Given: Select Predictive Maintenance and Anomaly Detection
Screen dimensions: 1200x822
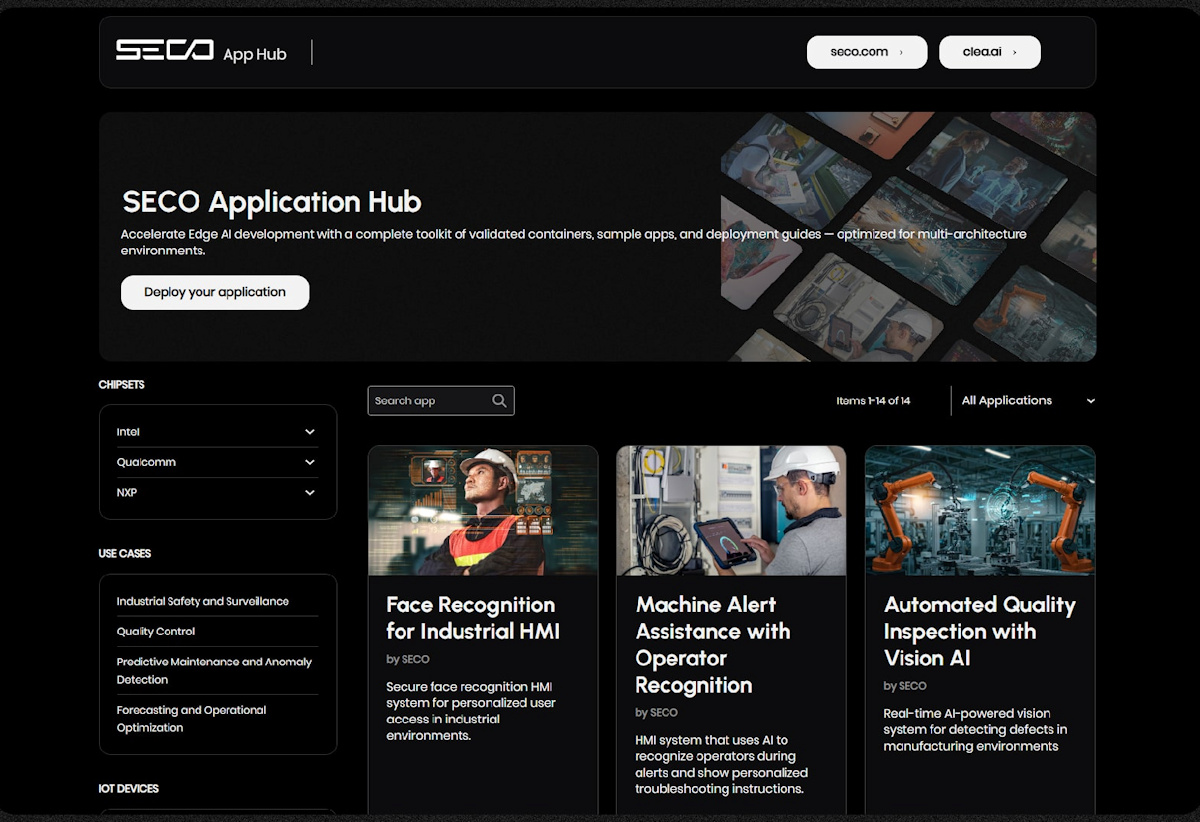Looking at the screenshot, I should 214,671.
